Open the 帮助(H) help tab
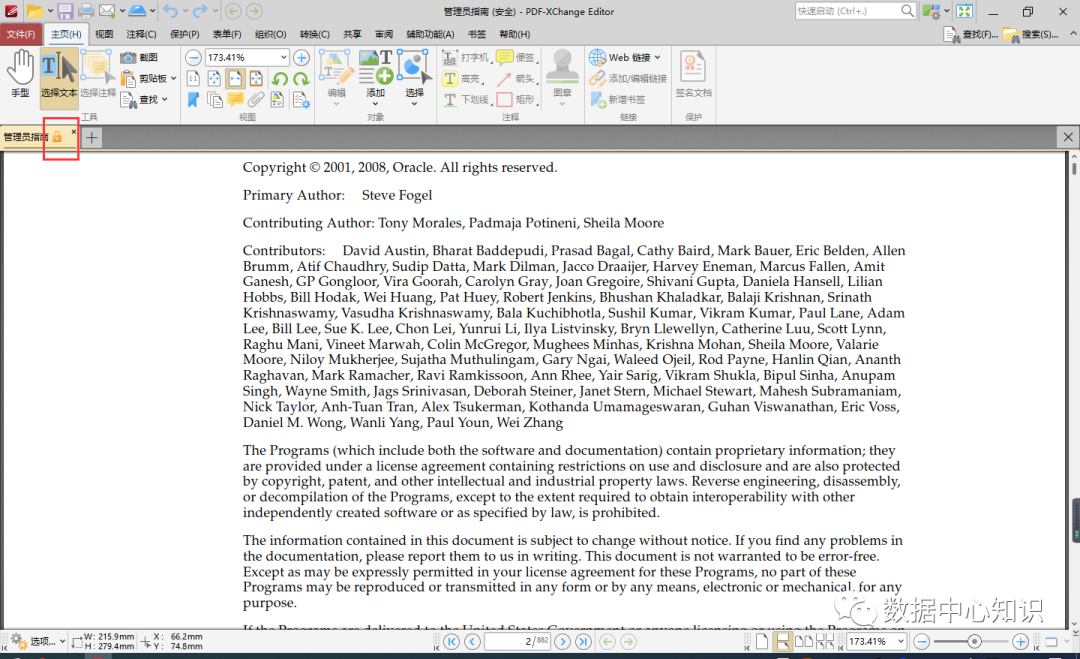Screen dimensions: 1080x659 click(515, 34)
